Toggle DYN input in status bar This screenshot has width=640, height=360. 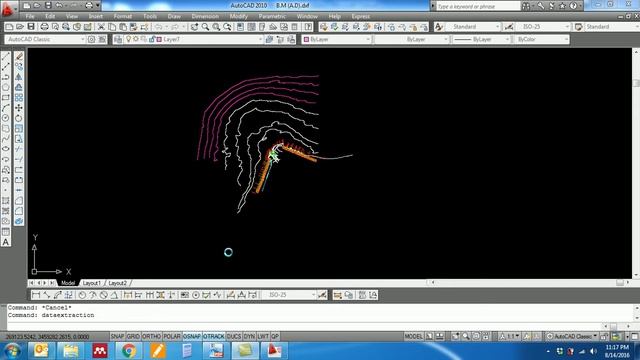pos(249,336)
